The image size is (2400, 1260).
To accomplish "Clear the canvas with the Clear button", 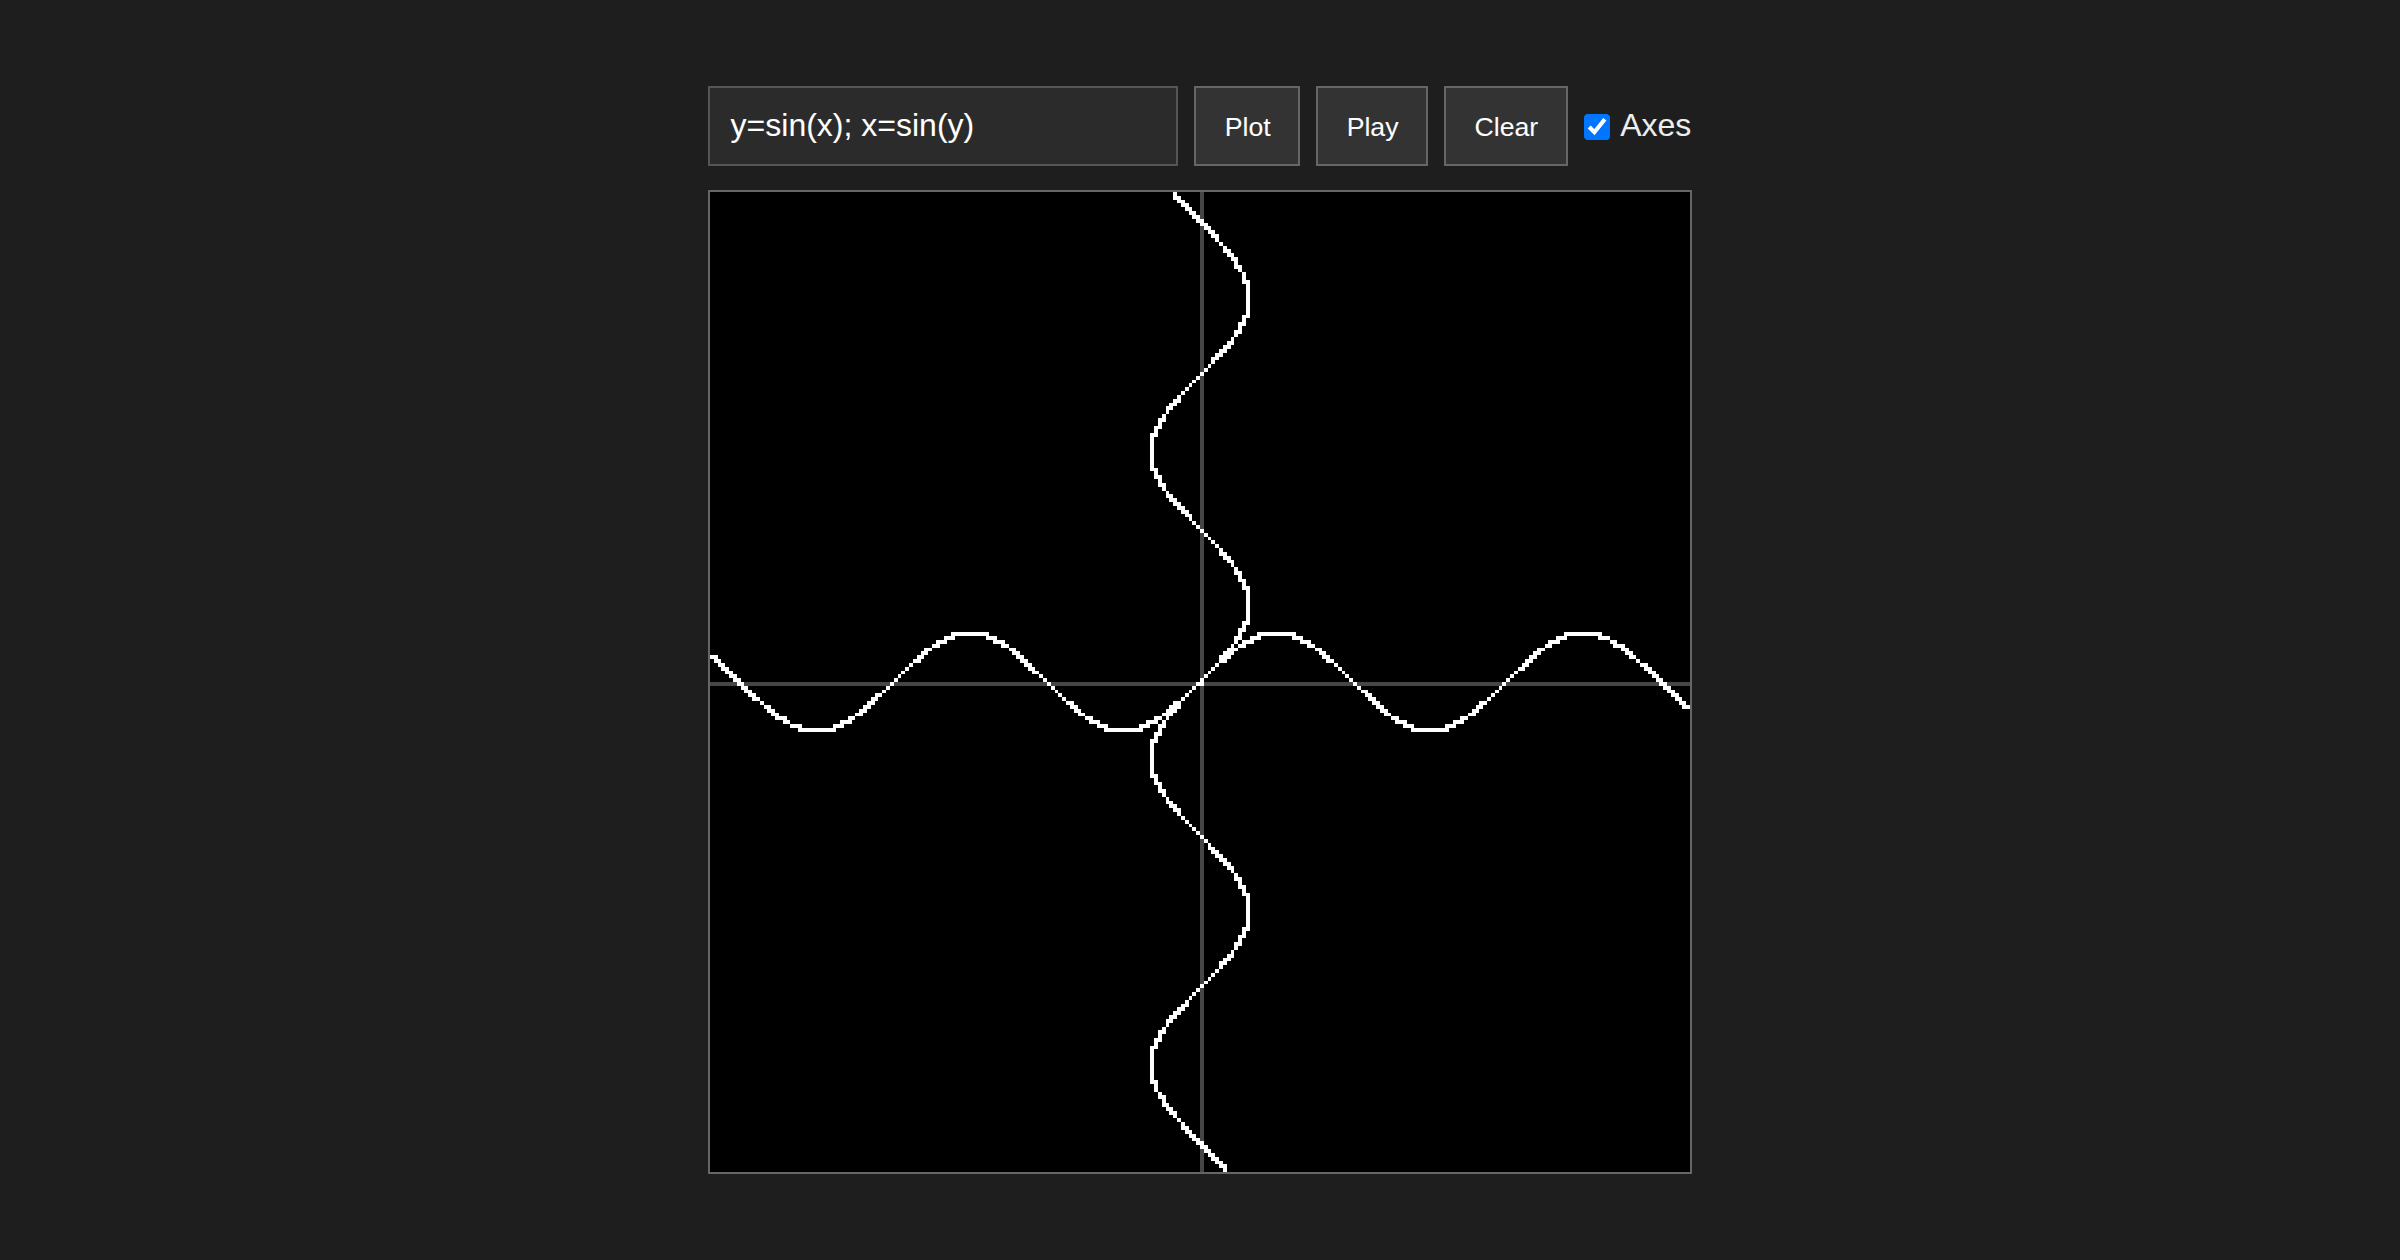I will pyautogui.click(x=1505, y=126).
